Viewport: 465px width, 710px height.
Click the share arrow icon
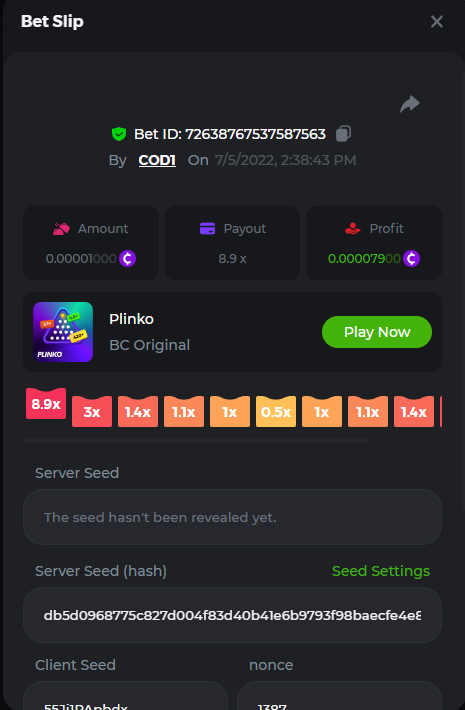pyautogui.click(x=410, y=104)
